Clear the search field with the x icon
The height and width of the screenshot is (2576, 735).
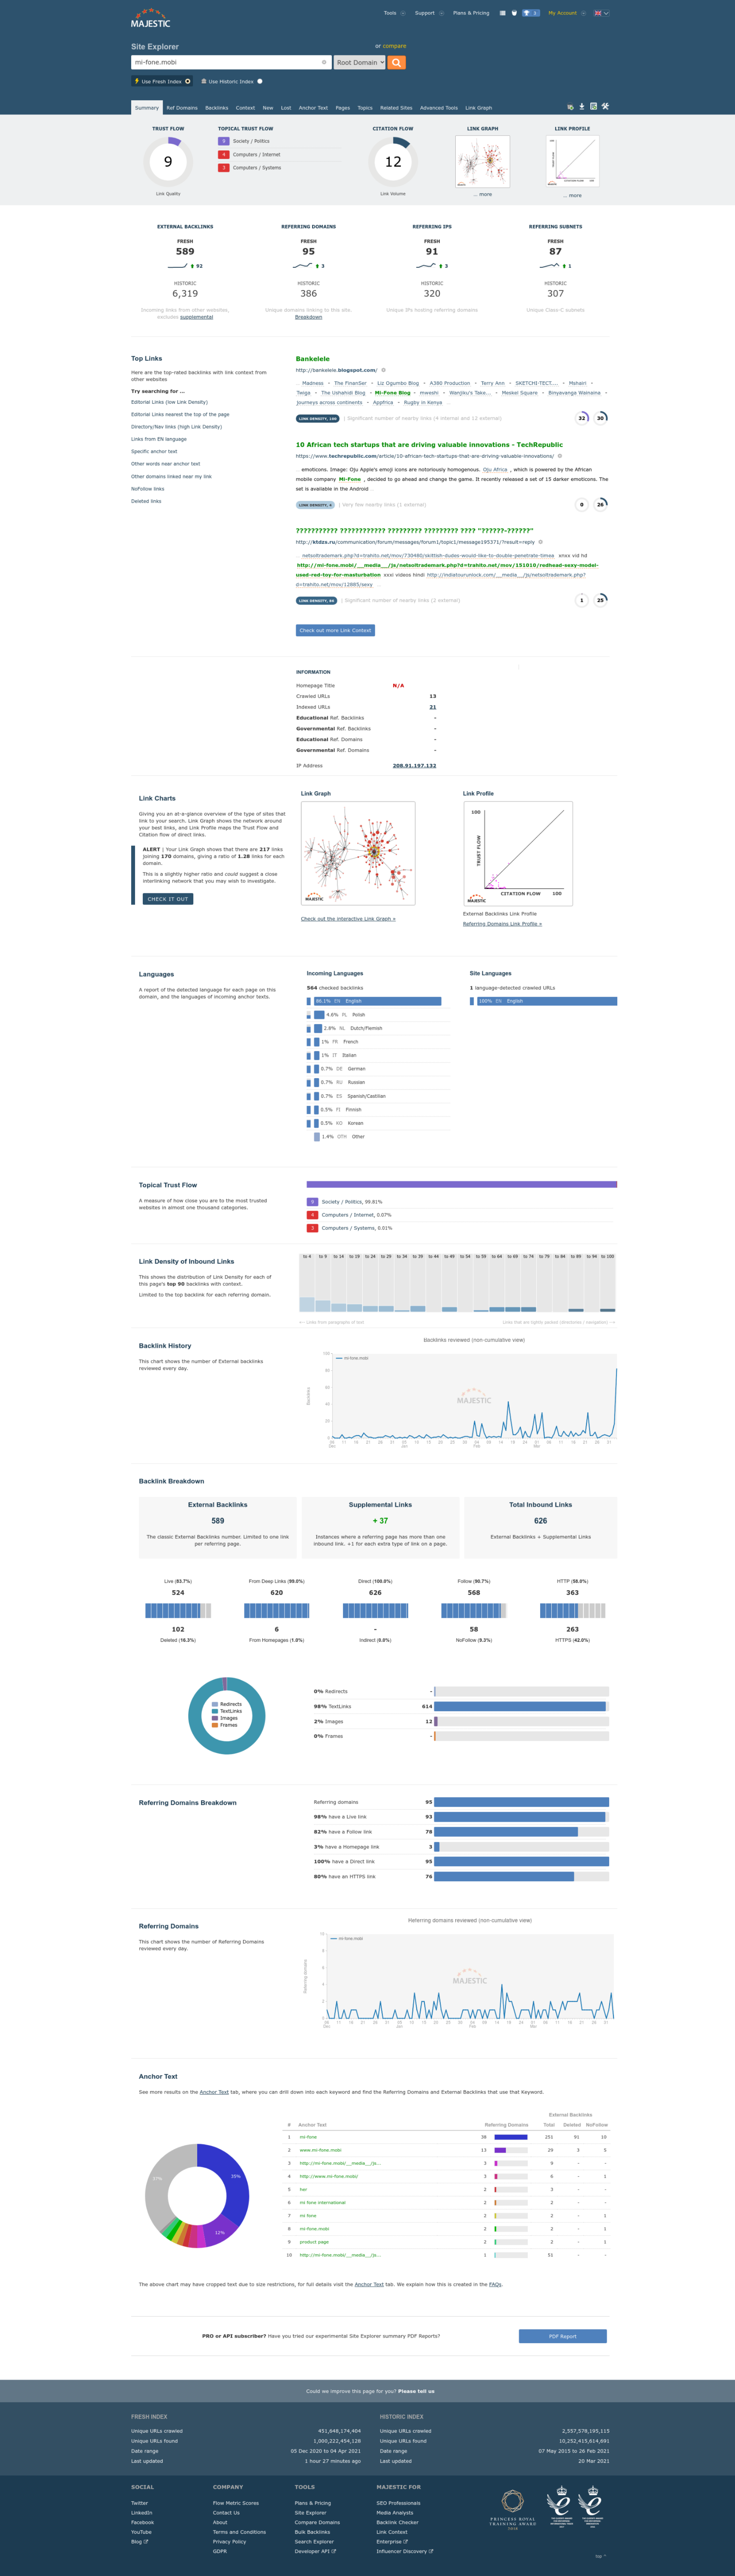(324, 62)
